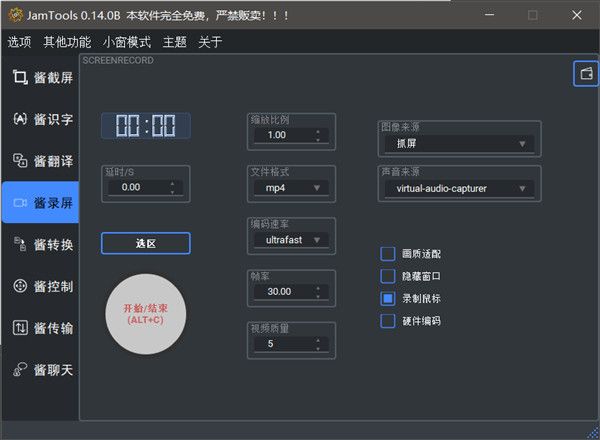Open the 编码速率 ultrafast dropdown

click(292, 240)
